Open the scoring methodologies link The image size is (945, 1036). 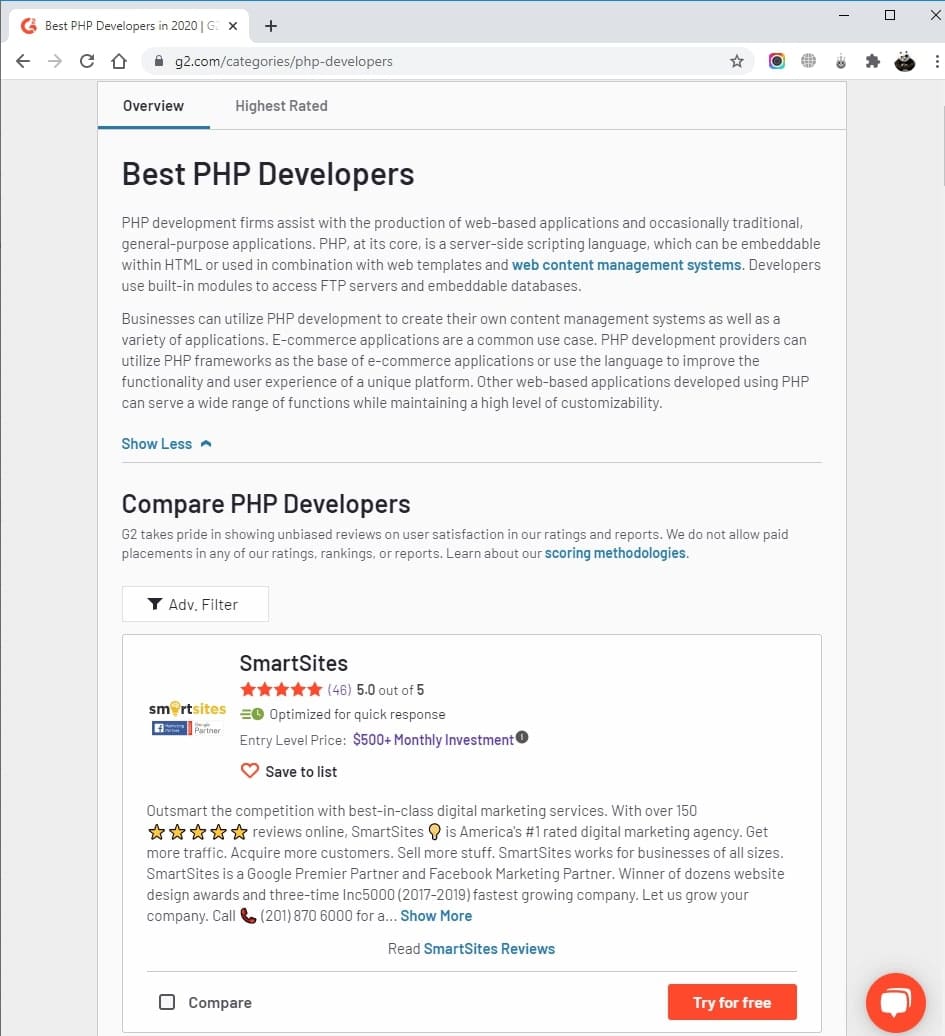tap(615, 553)
